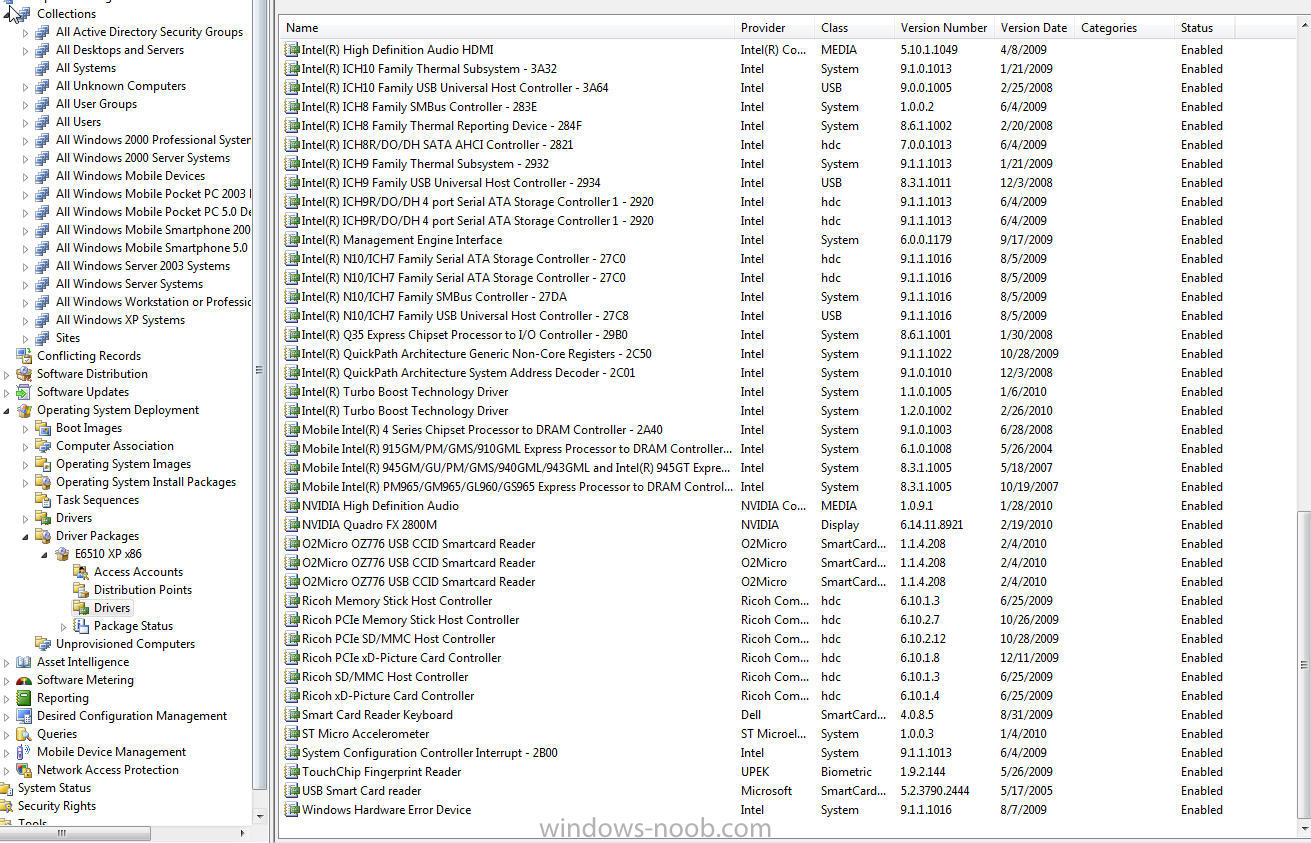Viewport: 1311px width, 843px height.
Task: Expand the Reporting node
Action: click(7, 698)
